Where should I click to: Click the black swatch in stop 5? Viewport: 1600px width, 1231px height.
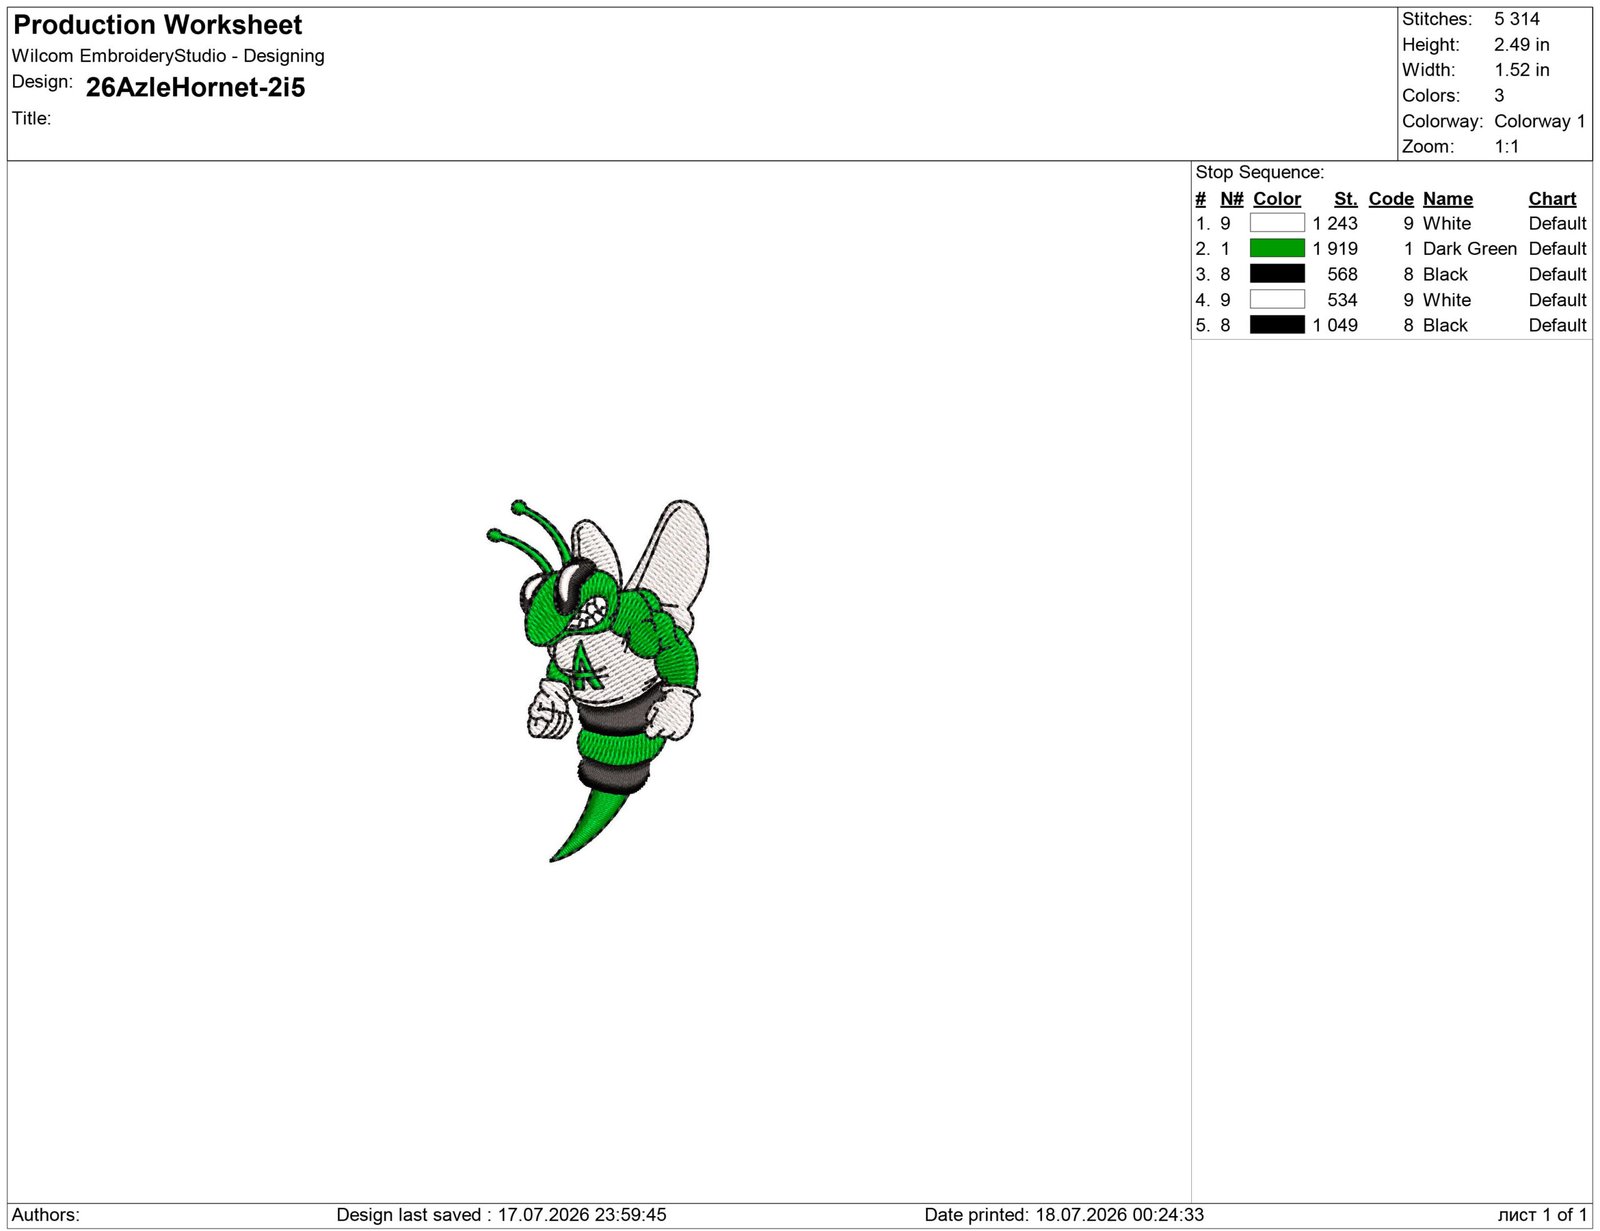pos(1277,325)
